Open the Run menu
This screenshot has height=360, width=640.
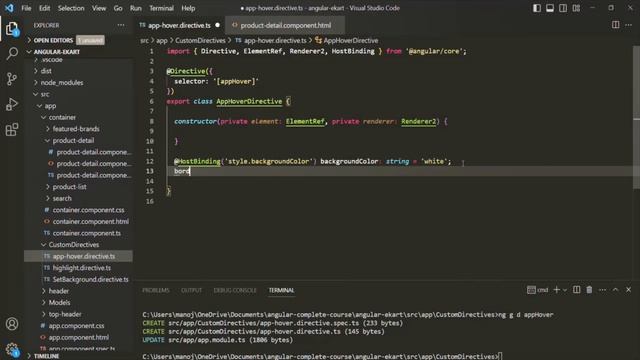tap(136, 8)
